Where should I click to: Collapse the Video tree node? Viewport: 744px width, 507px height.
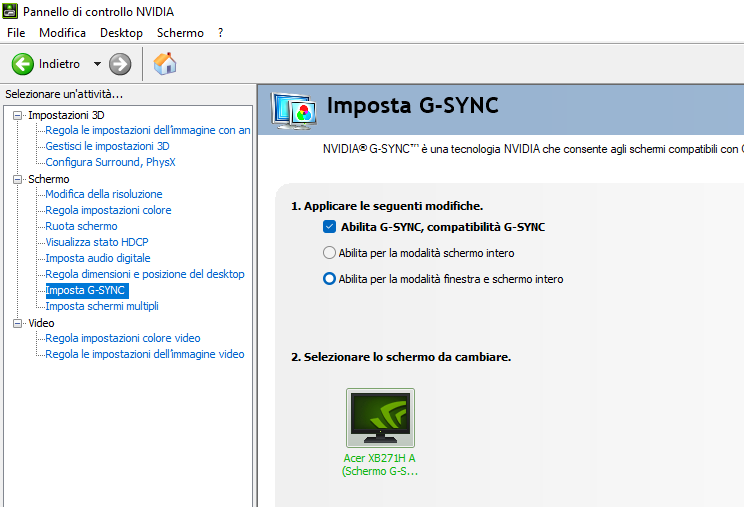click(x=18, y=323)
